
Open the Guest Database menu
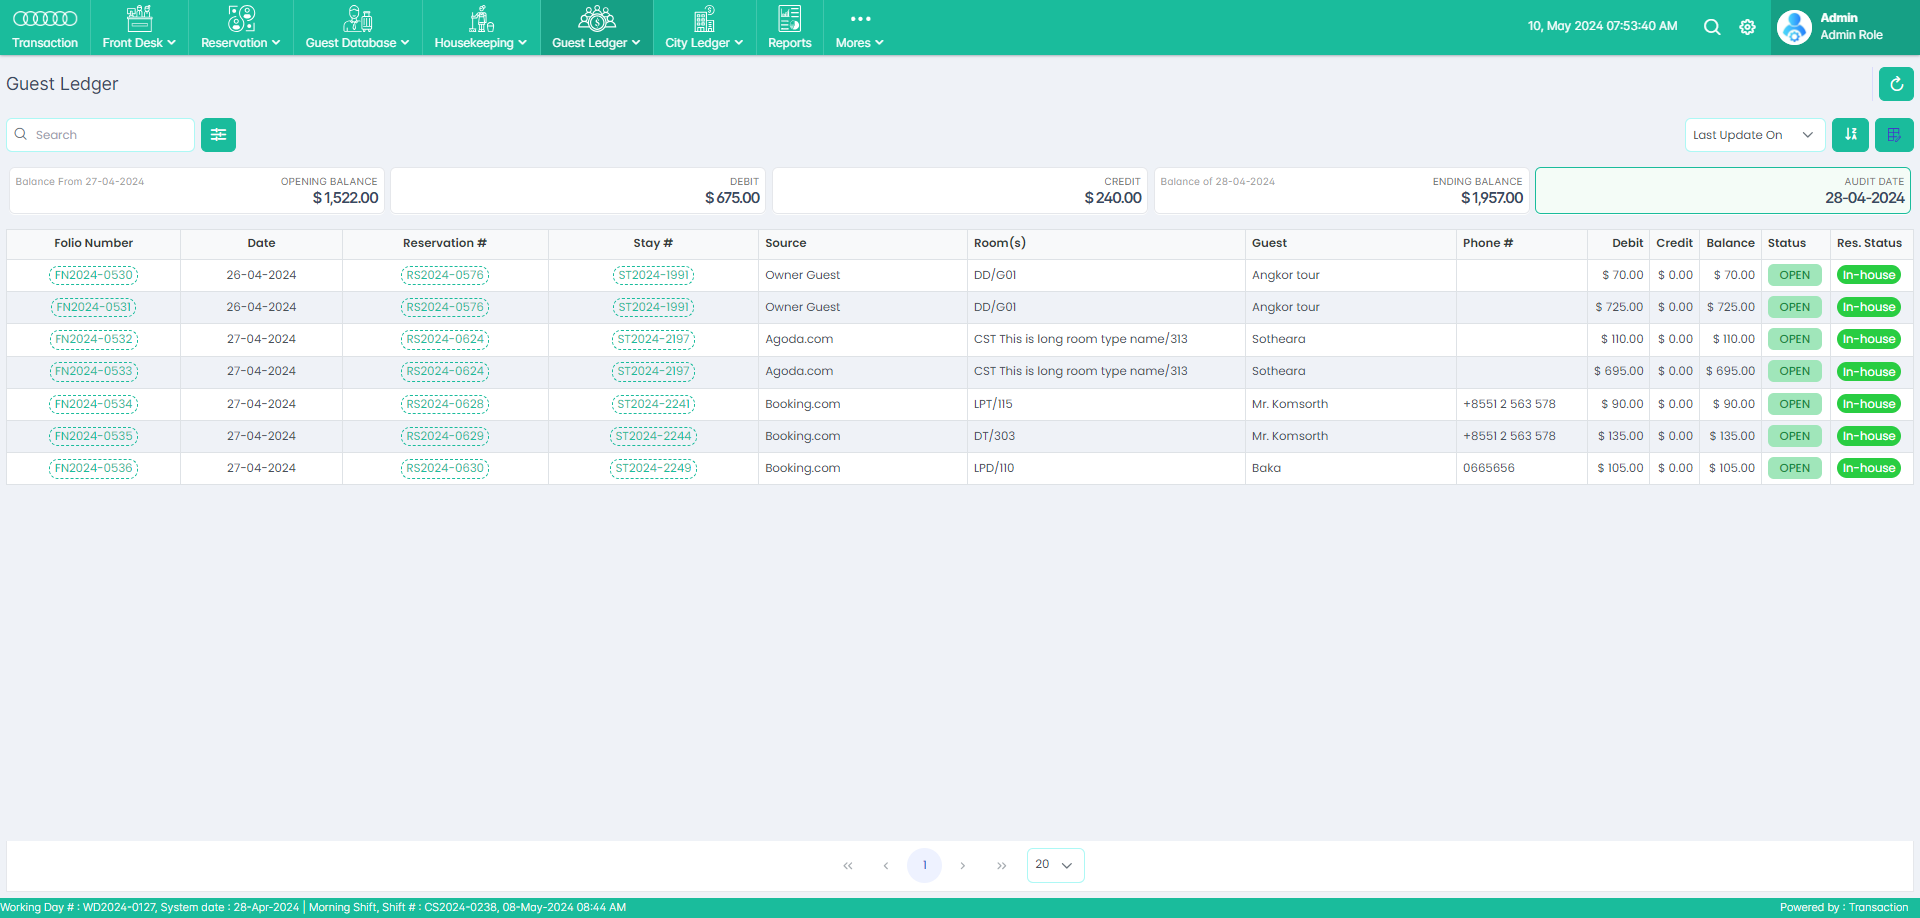pos(357,28)
